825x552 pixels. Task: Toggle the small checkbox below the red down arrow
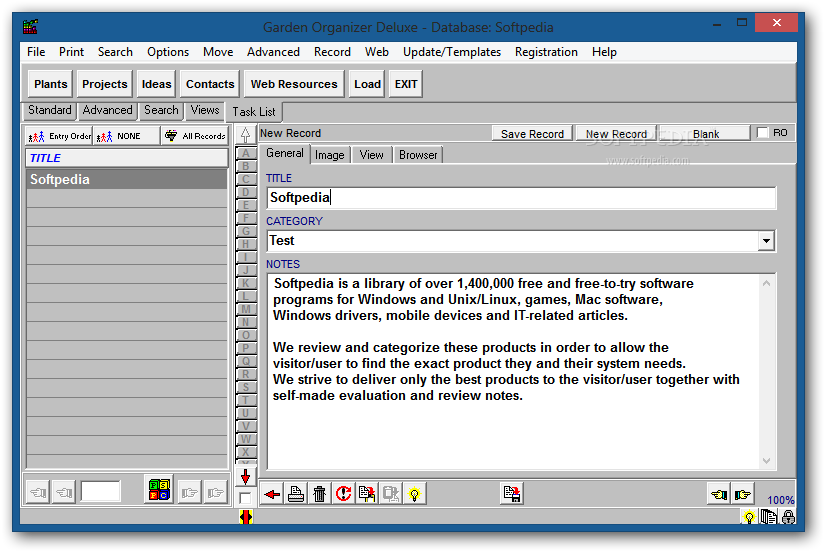click(x=245, y=497)
